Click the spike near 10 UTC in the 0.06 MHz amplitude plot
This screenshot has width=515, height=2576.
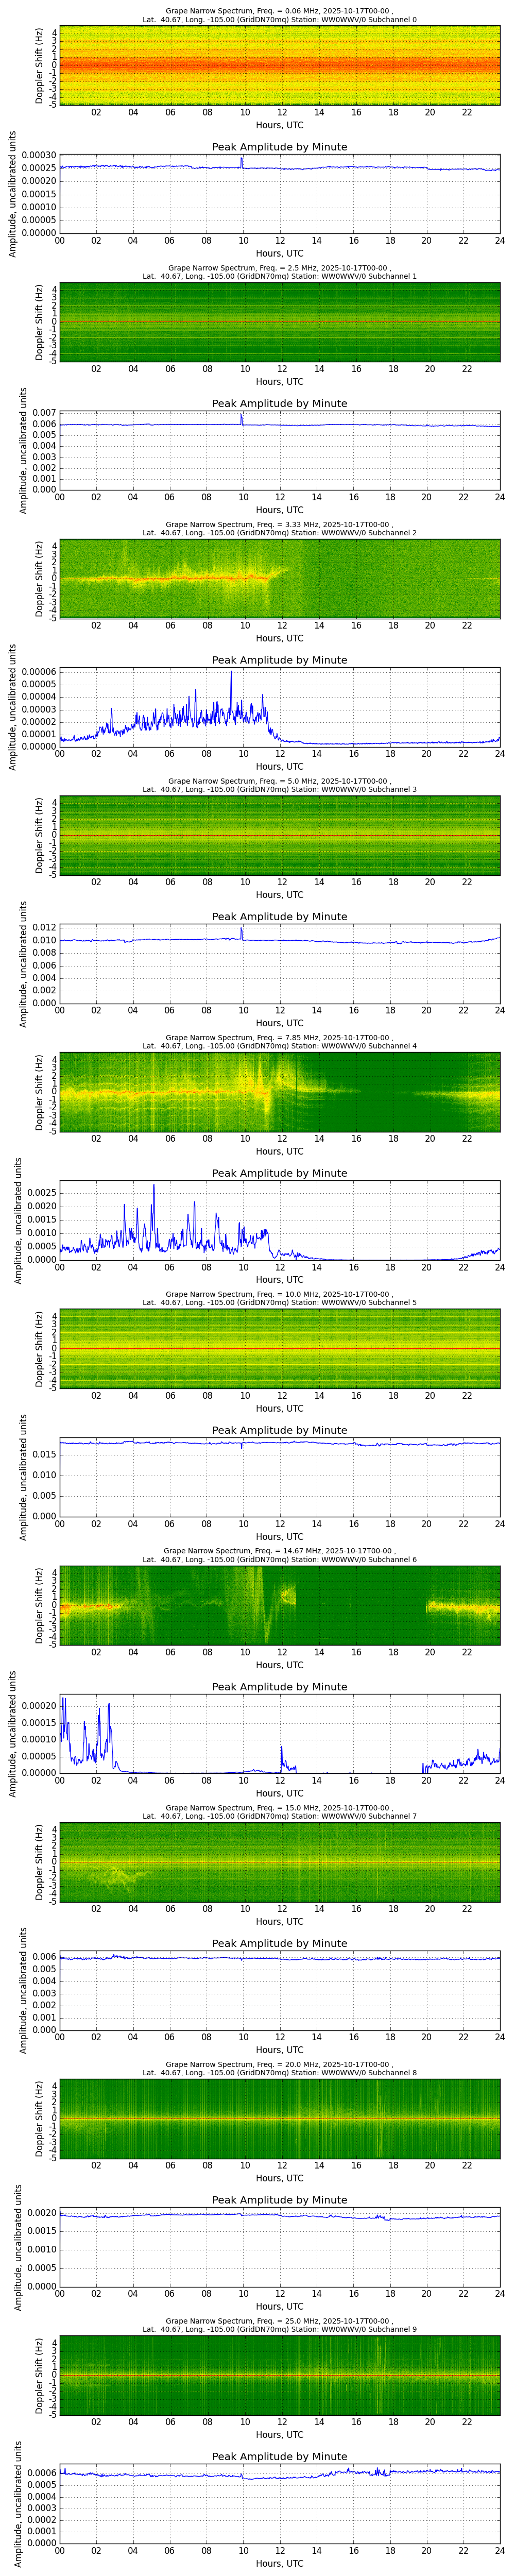pos(241,159)
